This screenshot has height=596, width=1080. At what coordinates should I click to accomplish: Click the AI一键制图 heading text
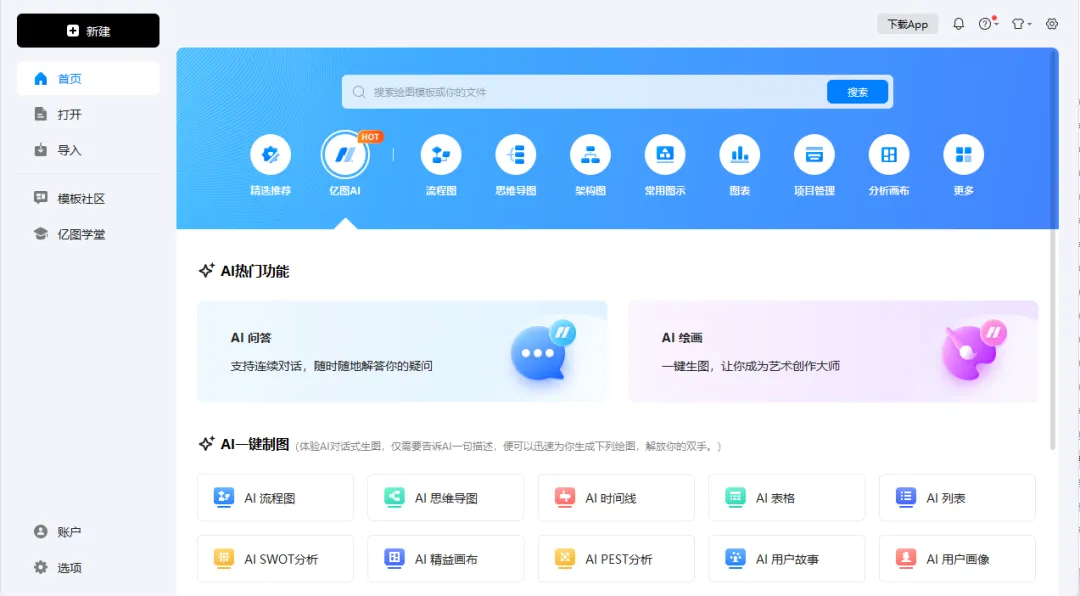pos(255,444)
